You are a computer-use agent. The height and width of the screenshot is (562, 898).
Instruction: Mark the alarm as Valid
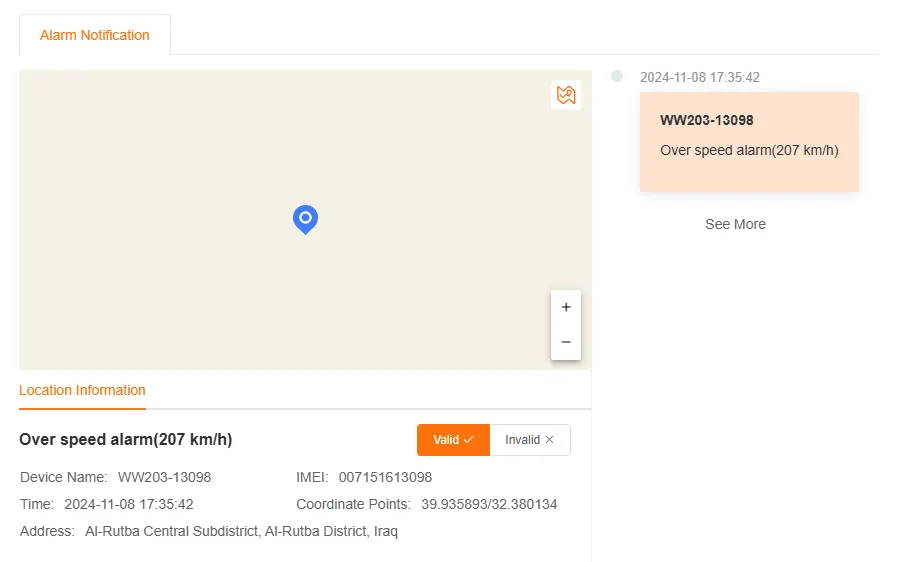tap(453, 440)
